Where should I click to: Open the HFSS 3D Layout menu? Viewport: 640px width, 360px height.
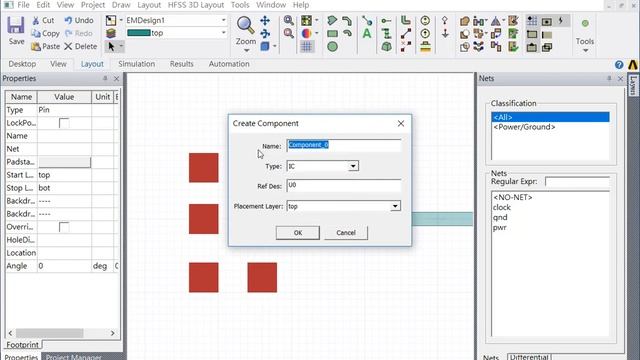coord(196,5)
